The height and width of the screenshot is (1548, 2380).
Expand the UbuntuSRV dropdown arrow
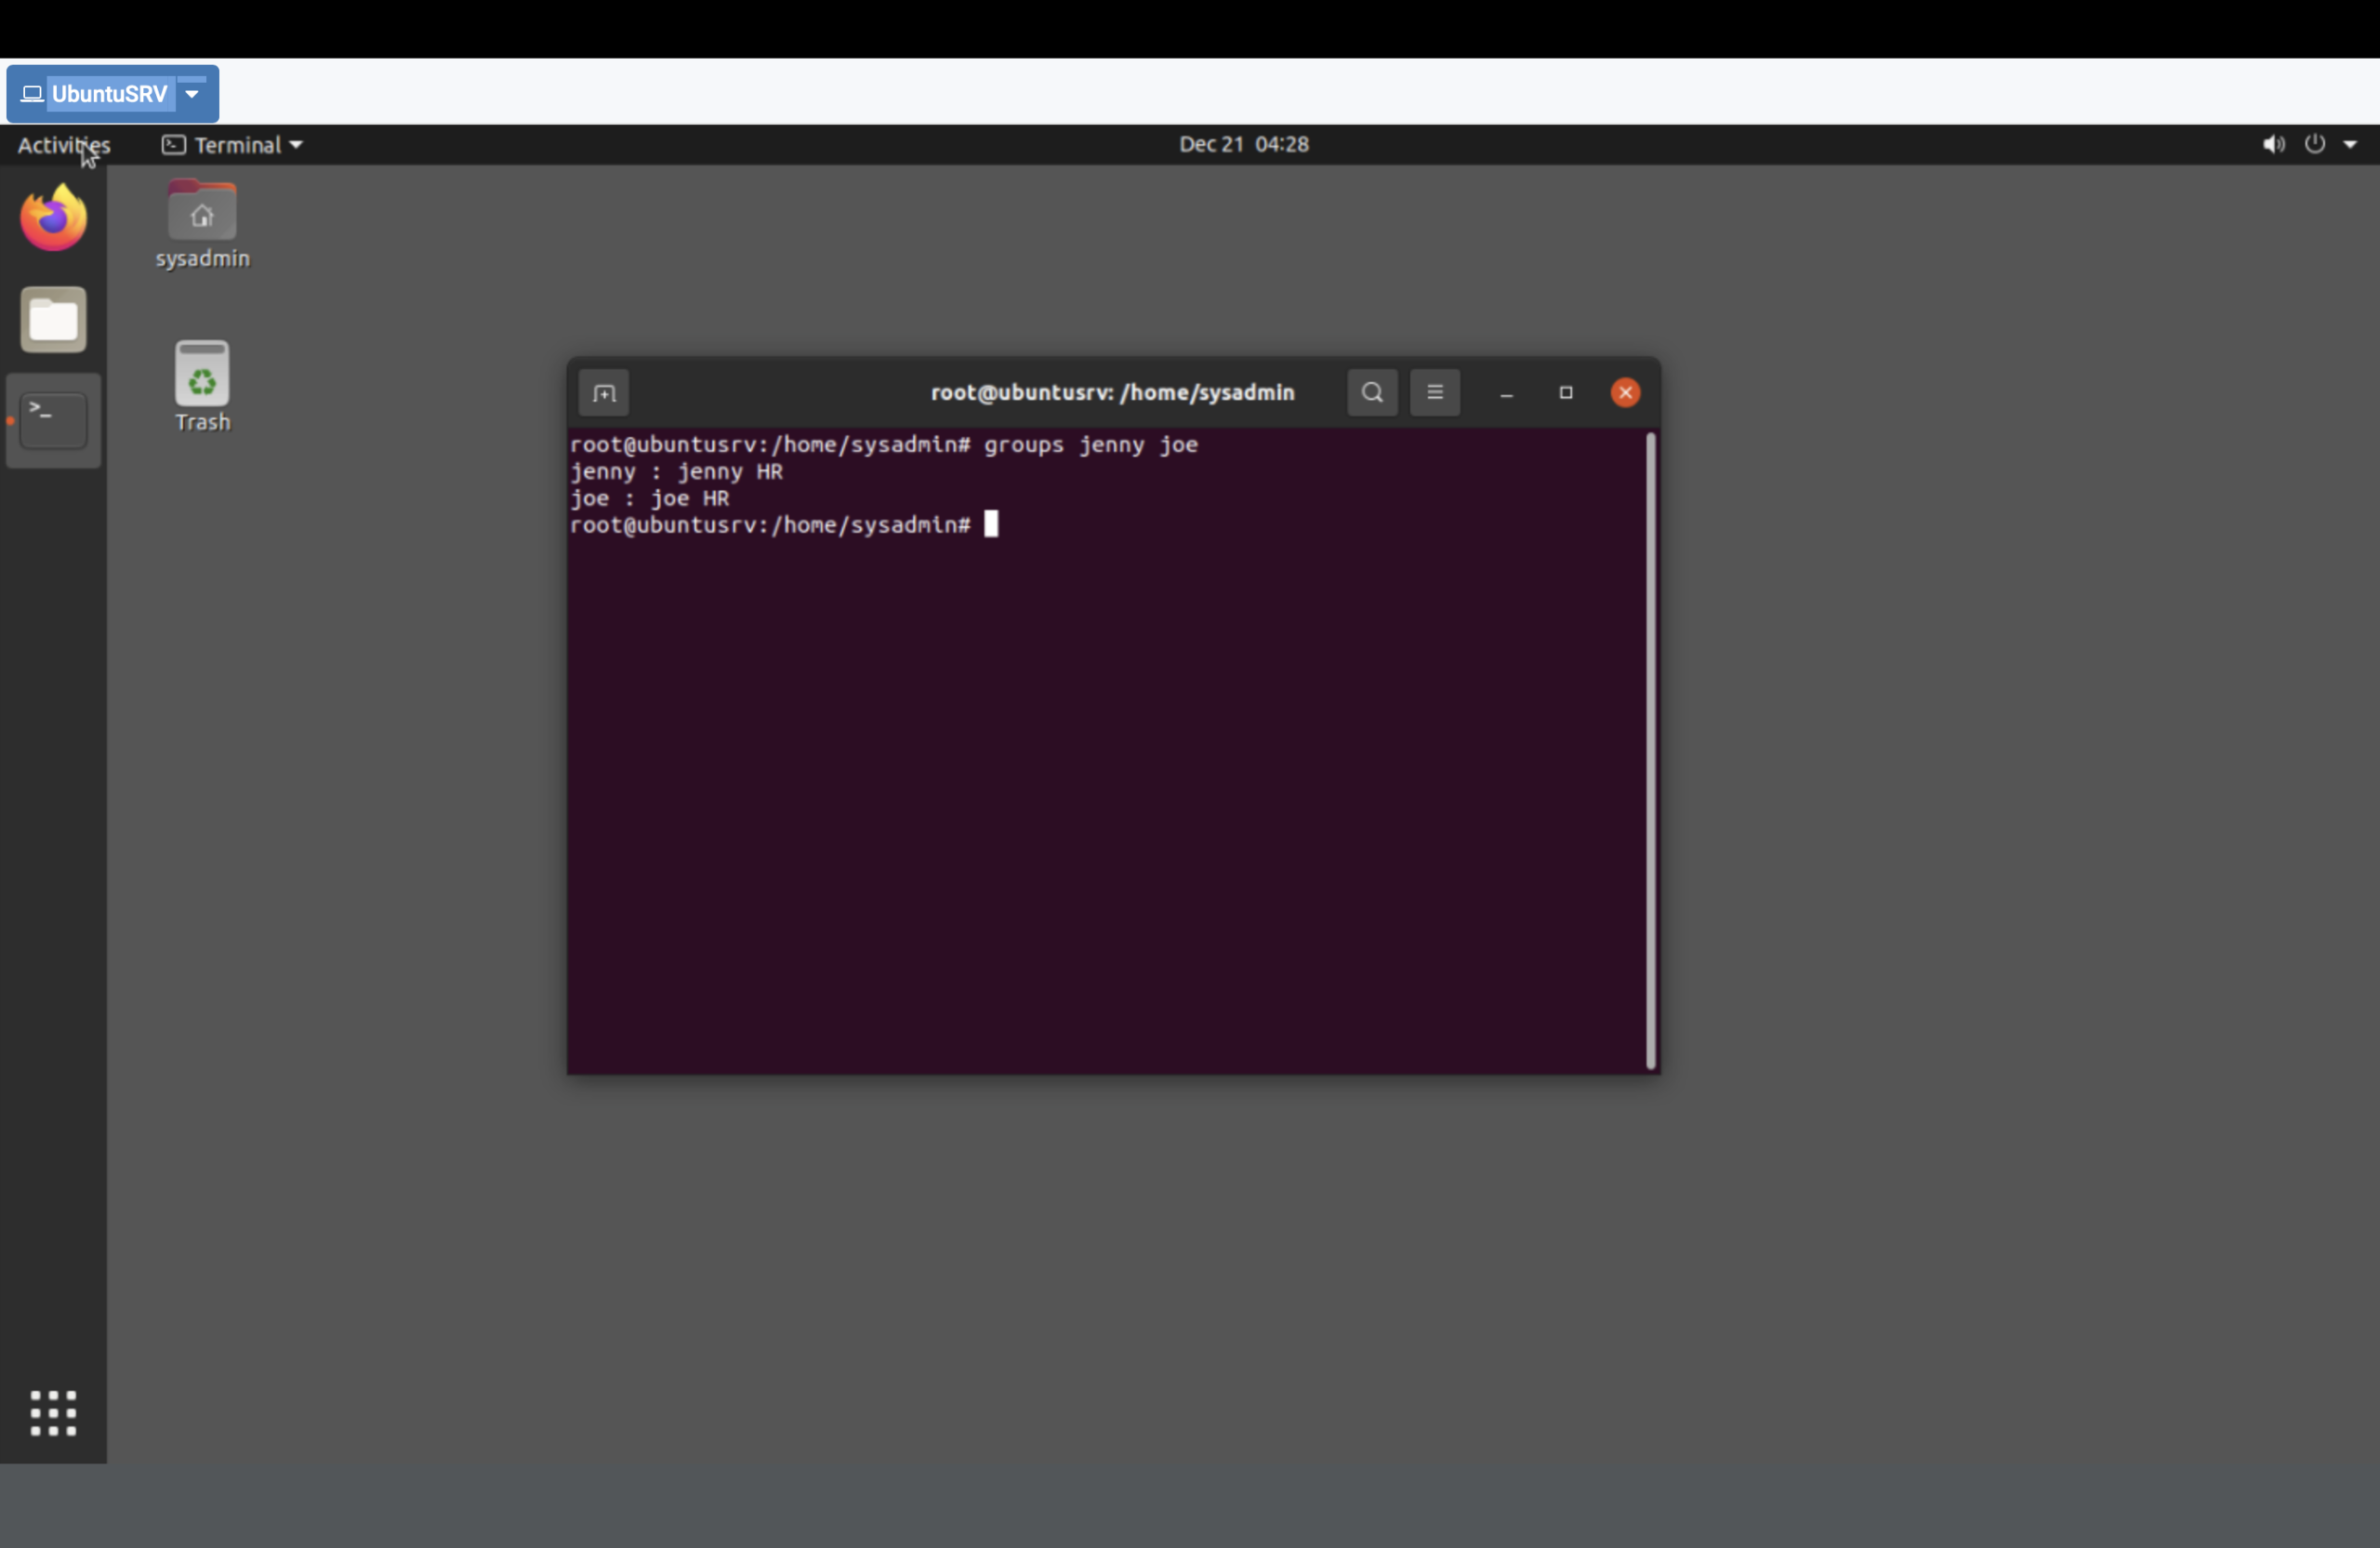click(193, 95)
